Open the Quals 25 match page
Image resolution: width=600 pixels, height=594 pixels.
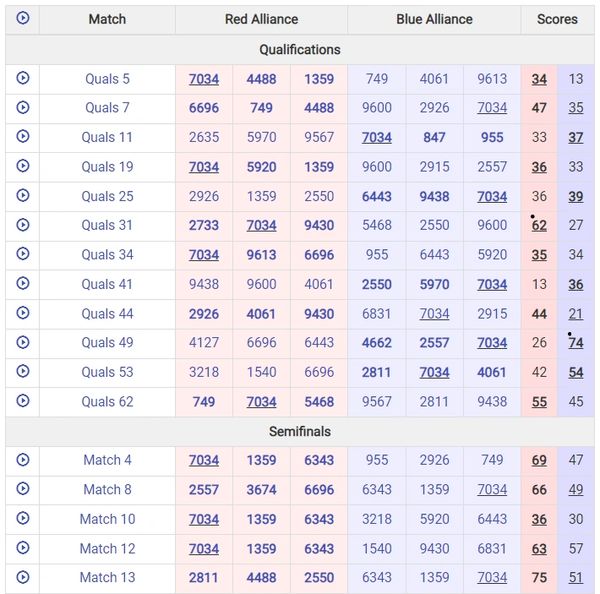pos(107,196)
